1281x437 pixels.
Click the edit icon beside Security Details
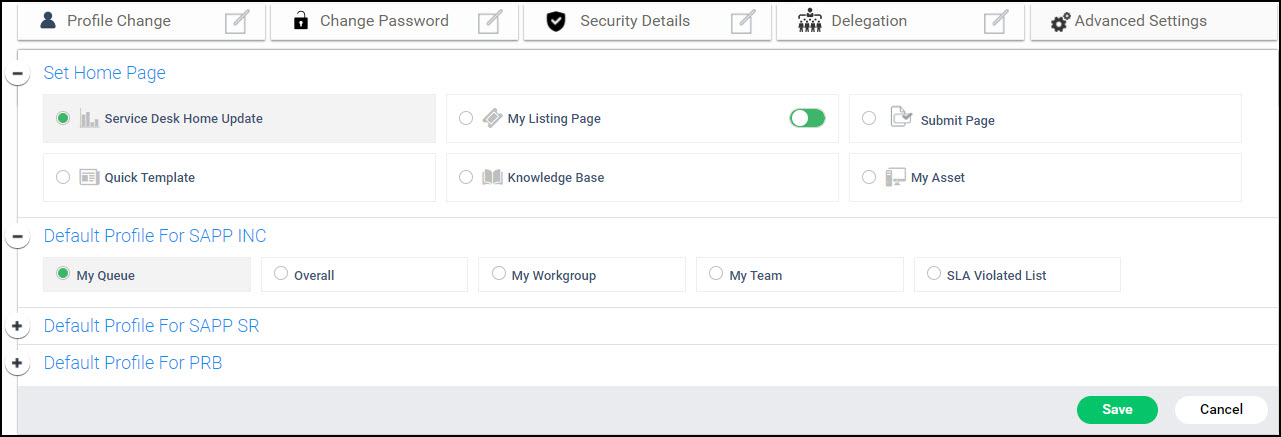[x=742, y=21]
